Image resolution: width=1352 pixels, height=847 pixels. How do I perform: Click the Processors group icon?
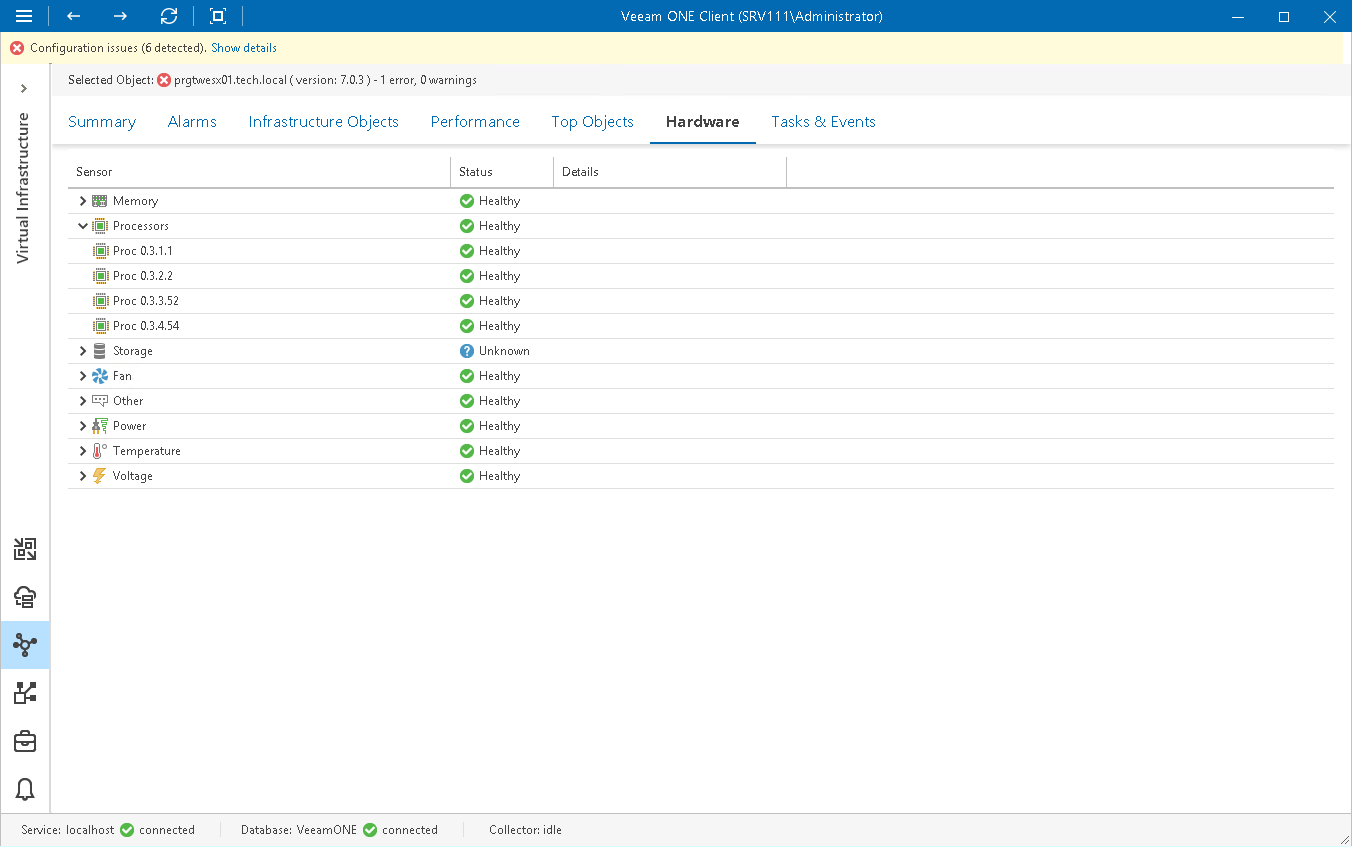point(100,226)
